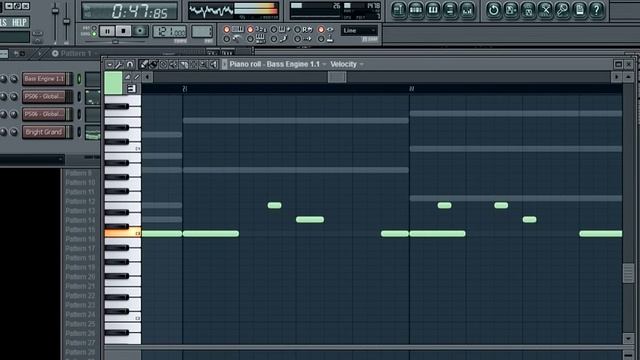Select Pattern 15 in the pattern list
Viewport: 640px width, 360px height.
pyautogui.click(x=80, y=229)
